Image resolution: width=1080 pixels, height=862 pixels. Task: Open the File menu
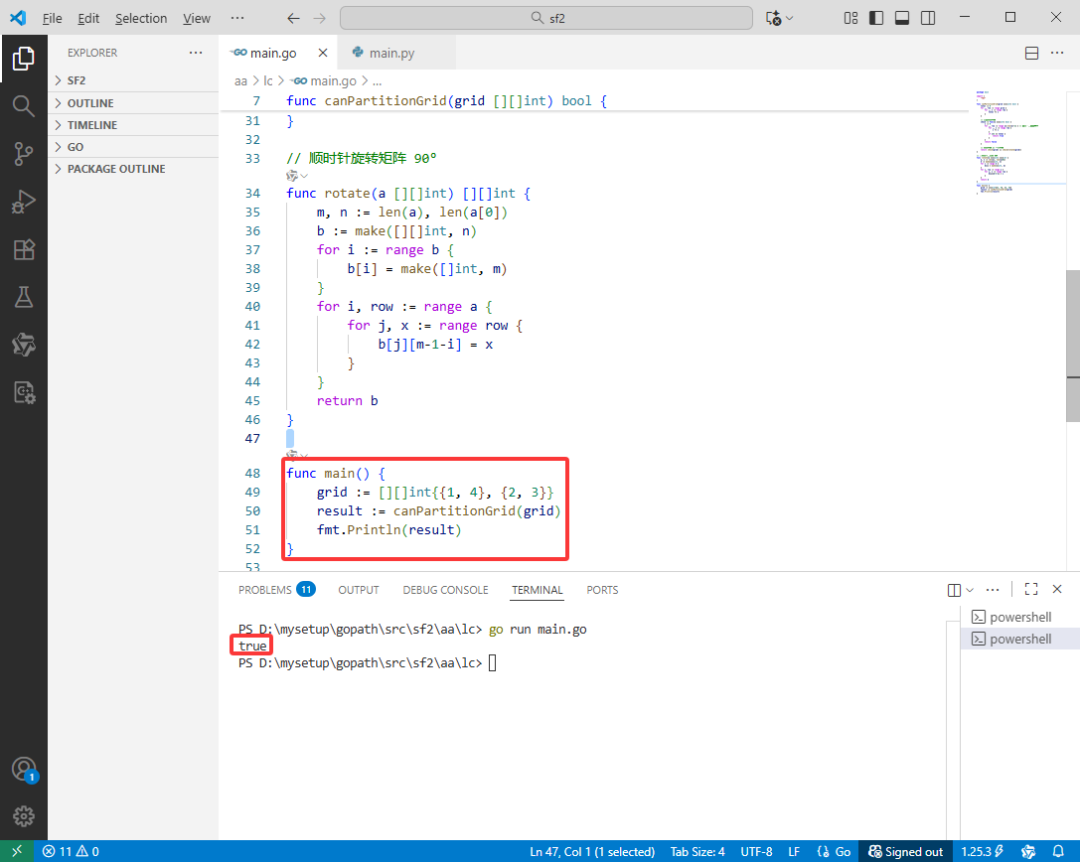tap(52, 19)
